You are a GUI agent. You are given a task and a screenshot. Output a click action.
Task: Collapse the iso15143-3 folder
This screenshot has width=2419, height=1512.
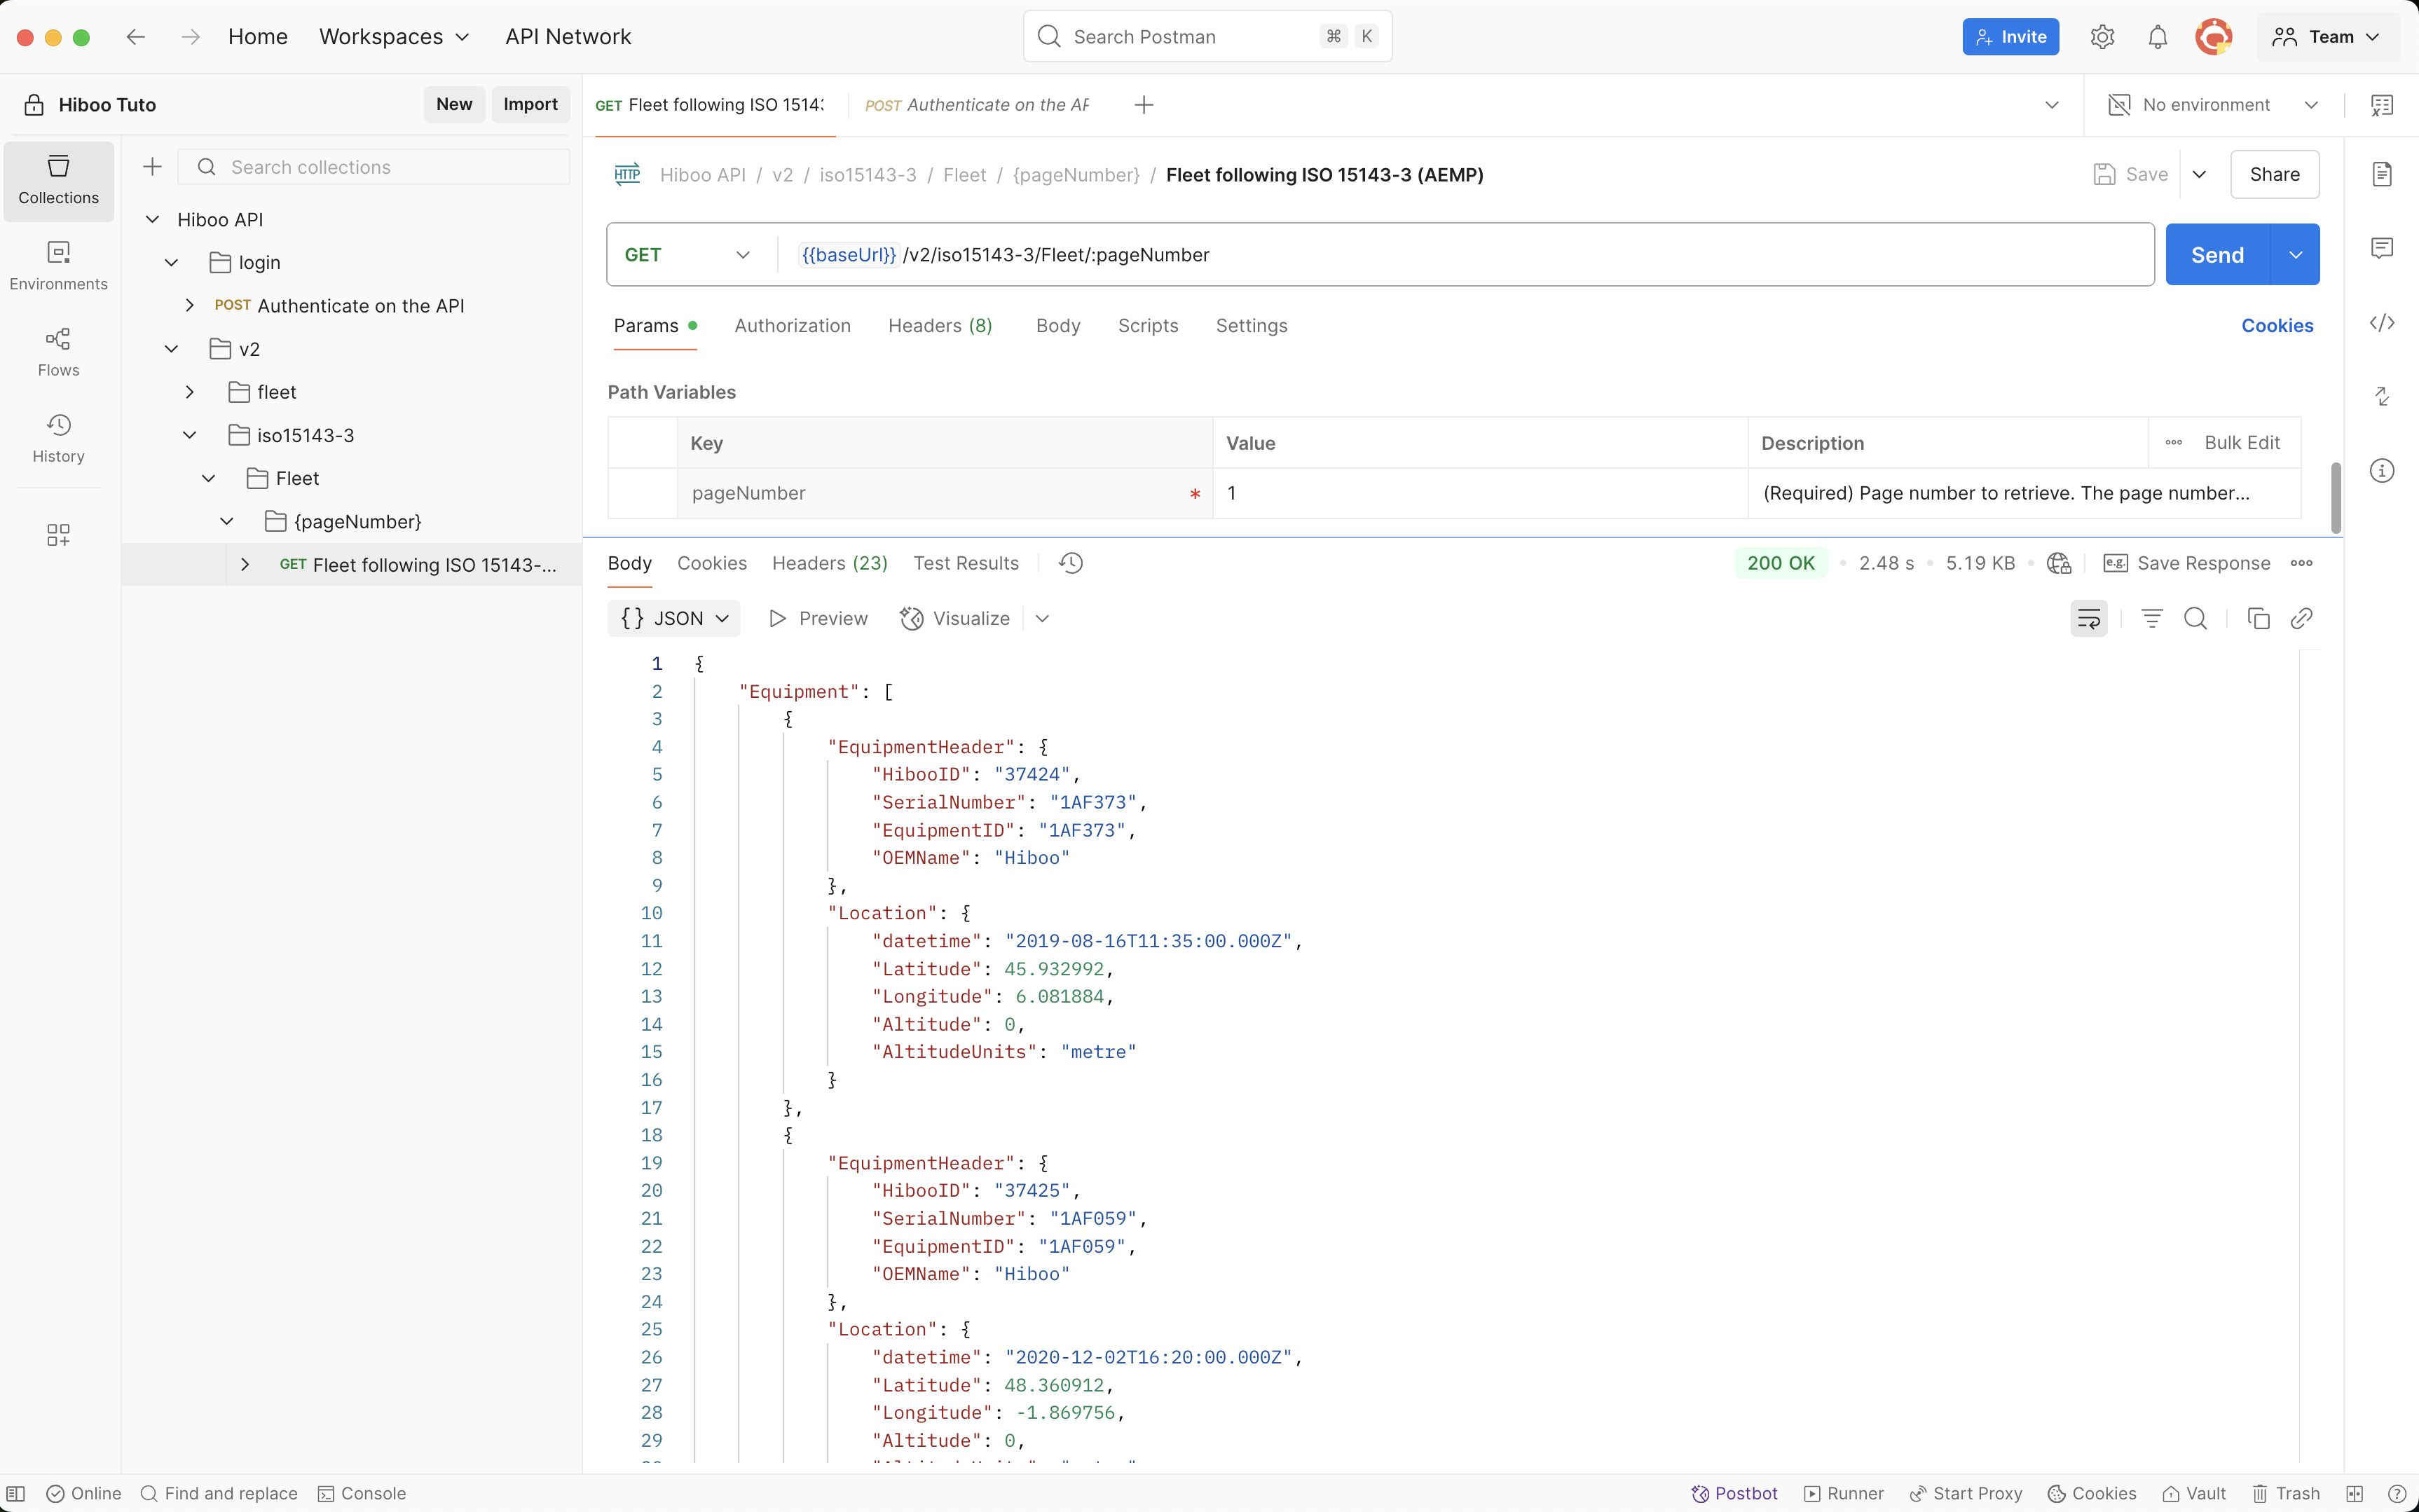pos(189,435)
